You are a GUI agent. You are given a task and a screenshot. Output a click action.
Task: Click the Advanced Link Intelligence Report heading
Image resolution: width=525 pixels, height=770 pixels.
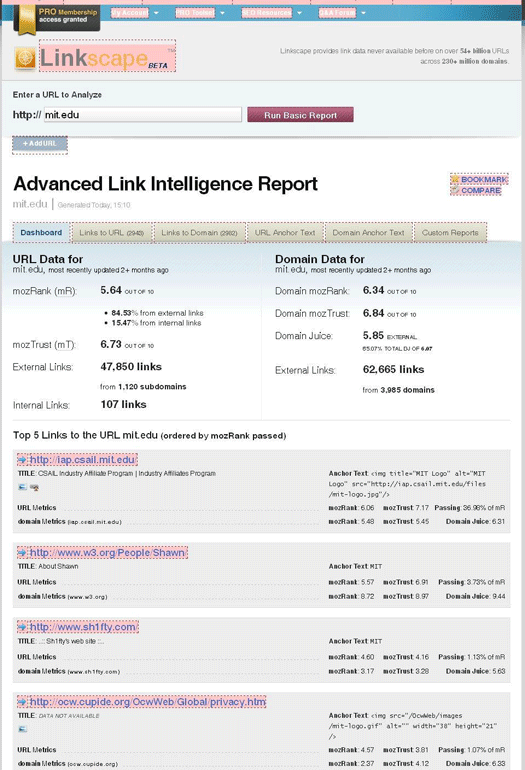coord(166,184)
